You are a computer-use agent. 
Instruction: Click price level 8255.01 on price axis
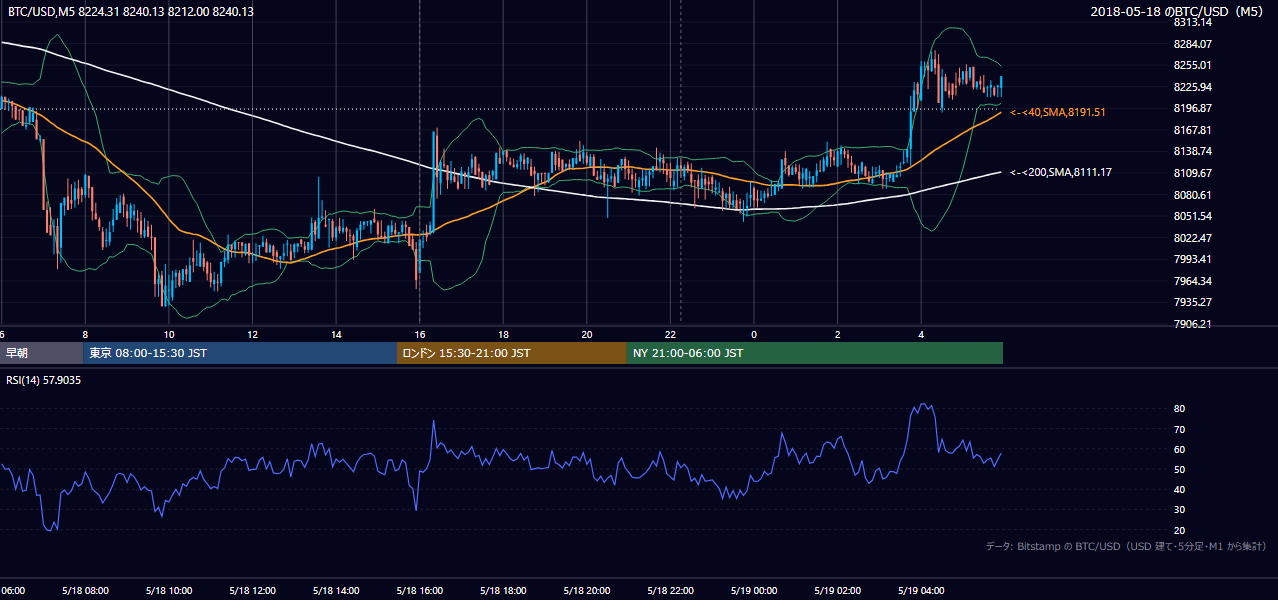pyautogui.click(x=1192, y=65)
